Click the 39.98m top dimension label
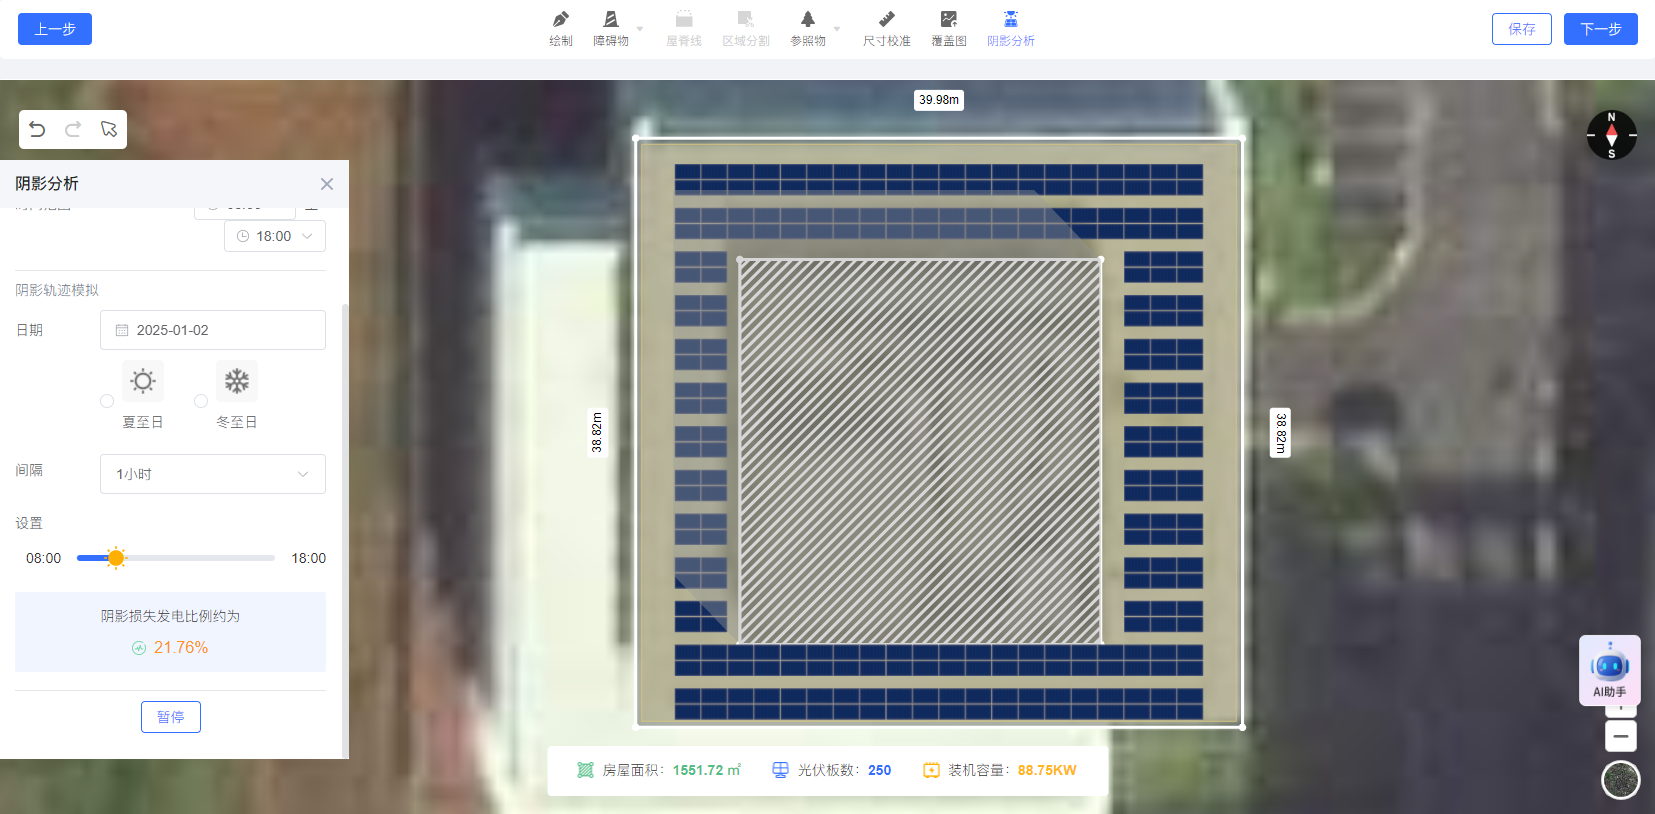The image size is (1655, 814). [x=939, y=100]
